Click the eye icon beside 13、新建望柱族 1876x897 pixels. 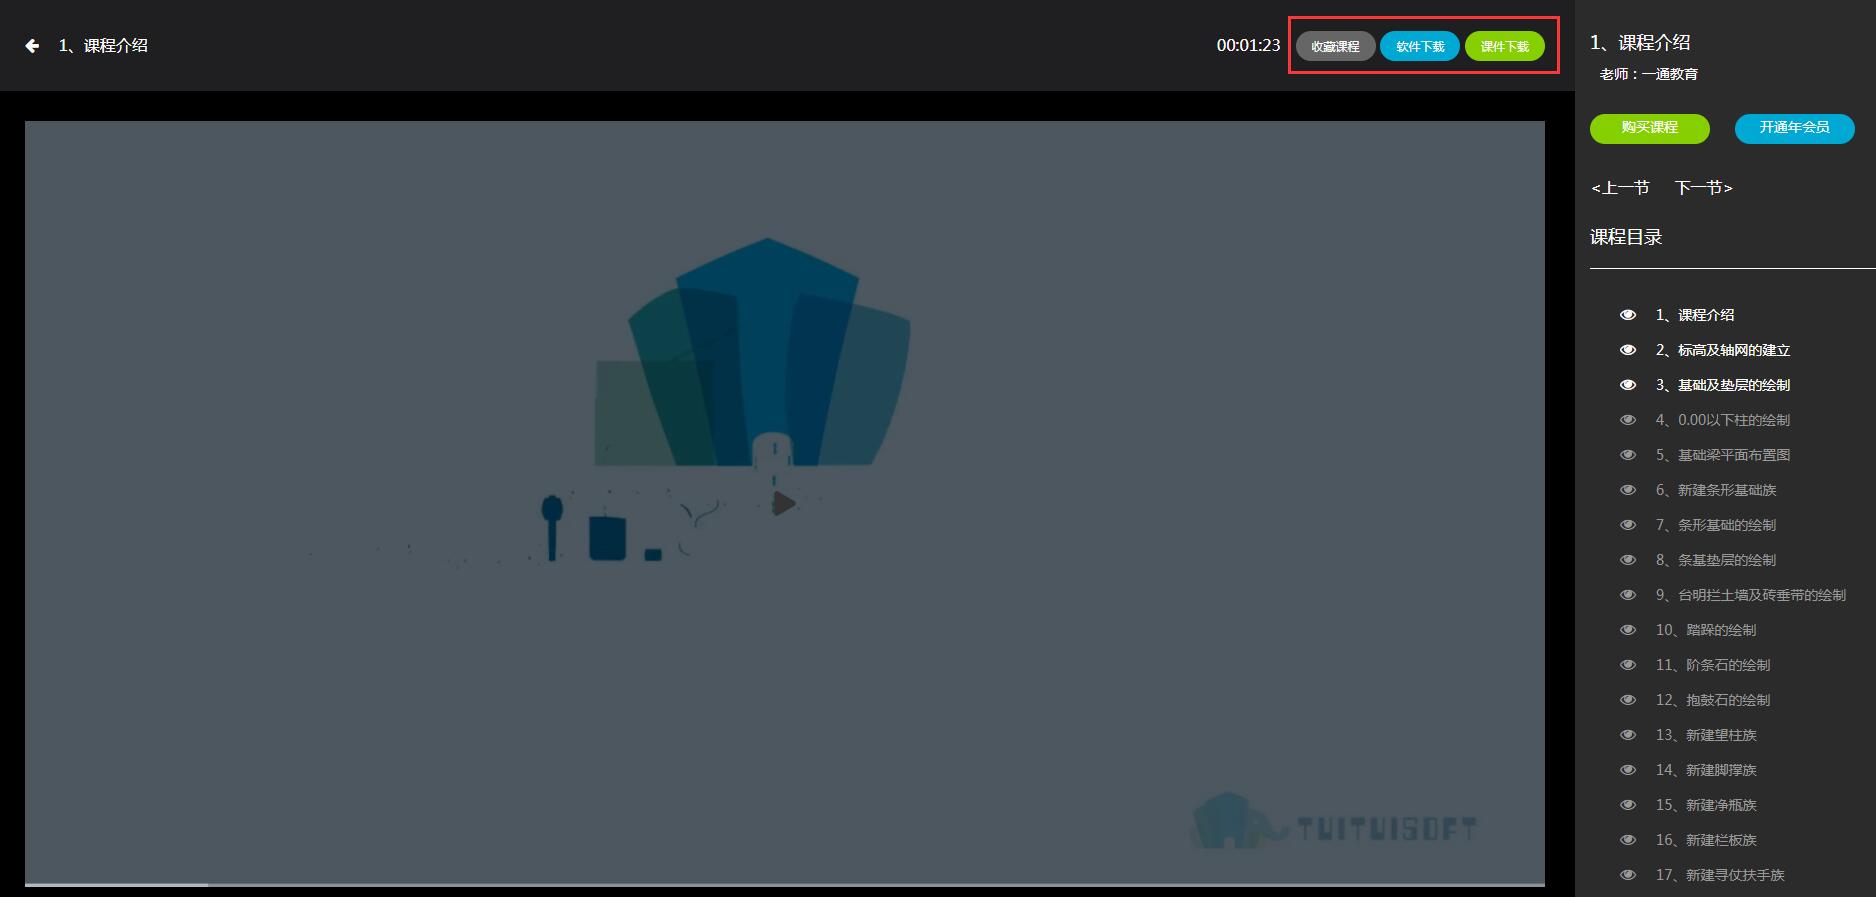[1628, 735]
